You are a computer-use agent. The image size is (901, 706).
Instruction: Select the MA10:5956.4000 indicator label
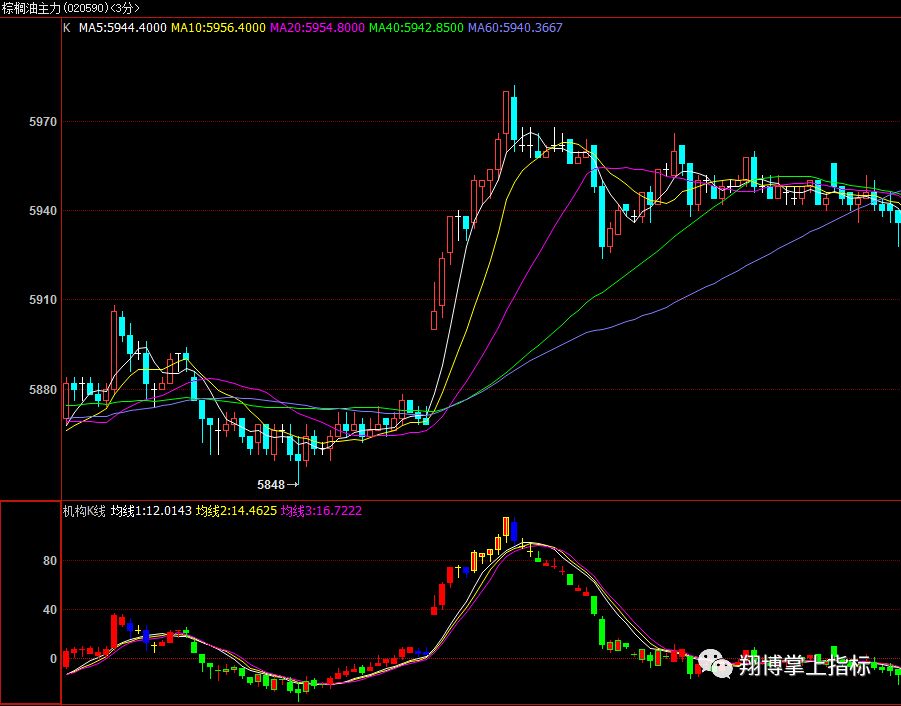tap(218, 28)
